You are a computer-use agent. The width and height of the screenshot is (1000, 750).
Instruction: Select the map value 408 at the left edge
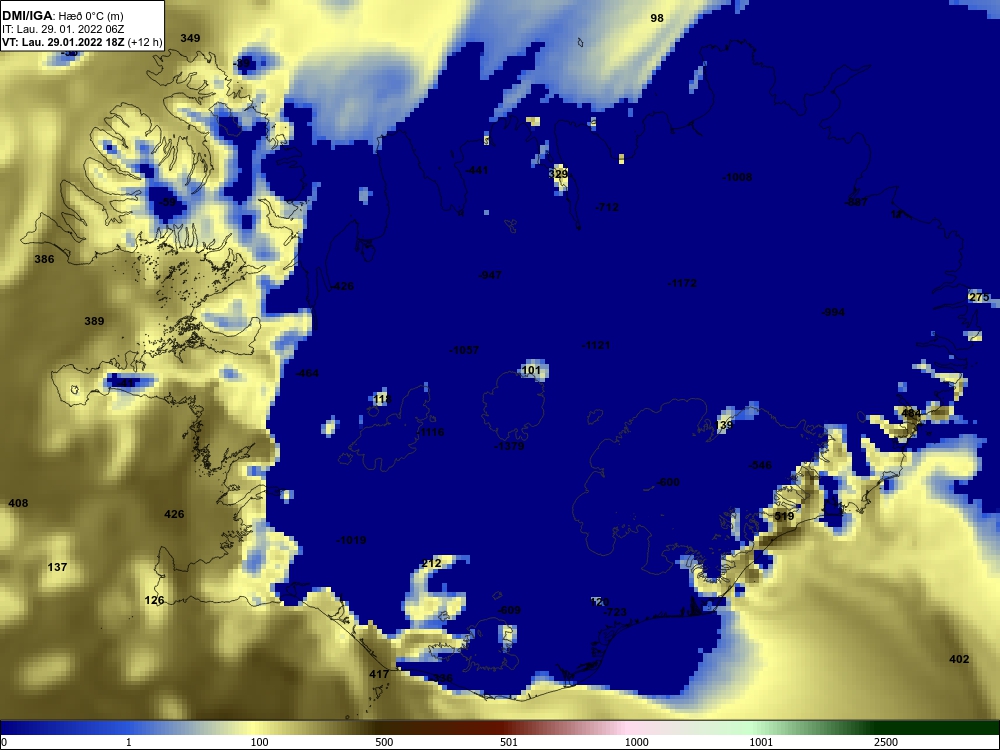[x=18, y=503]
